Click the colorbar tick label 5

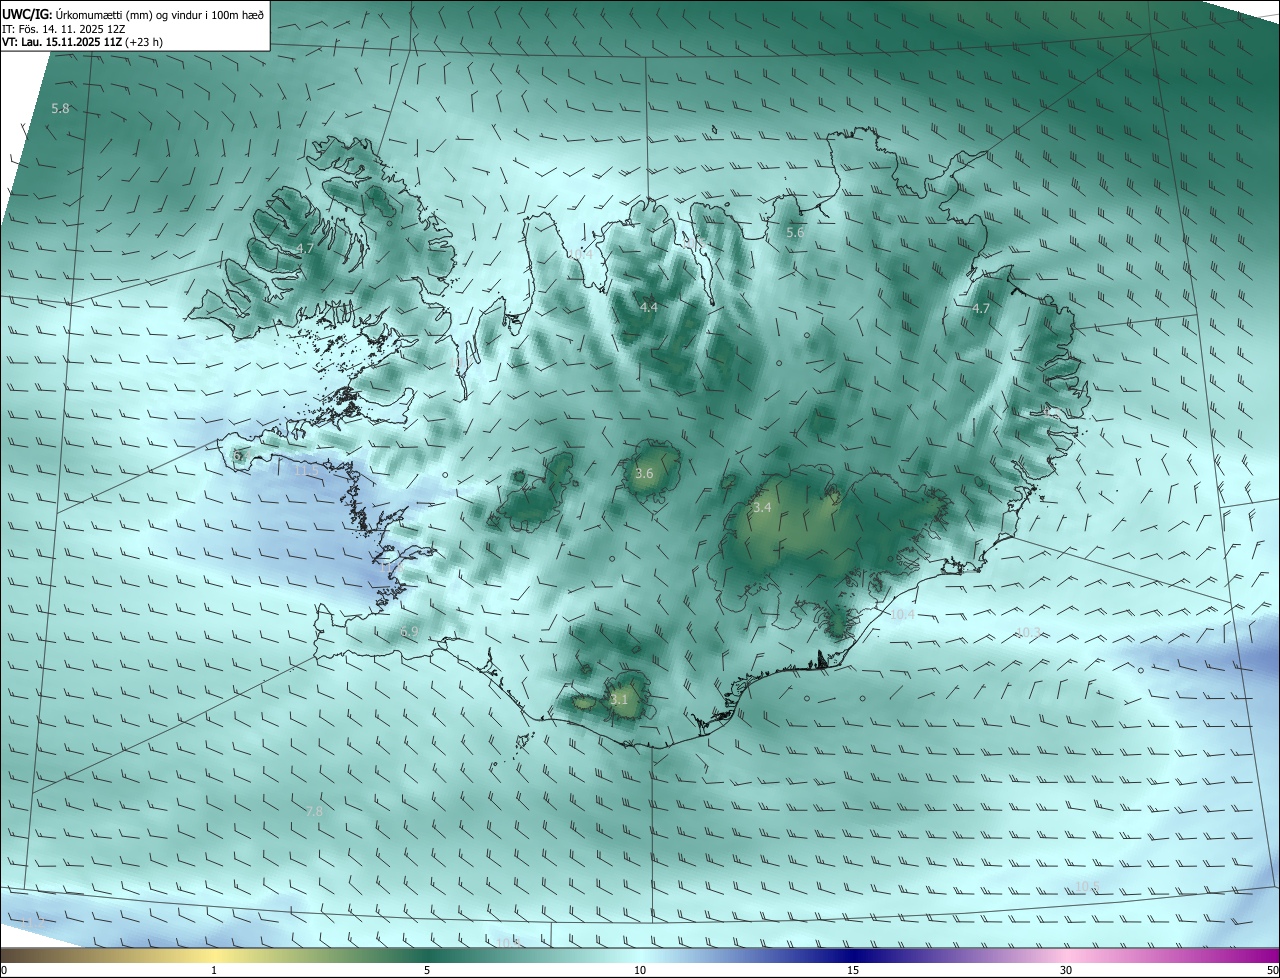(x=427, y=970)
